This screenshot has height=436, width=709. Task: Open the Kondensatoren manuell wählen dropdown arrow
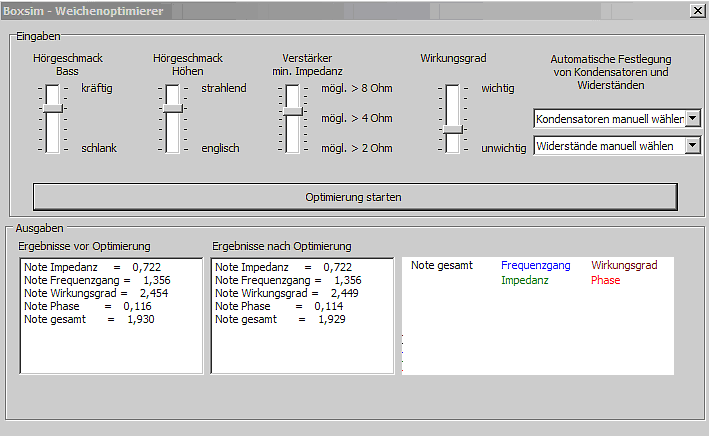tap(692, 119)
